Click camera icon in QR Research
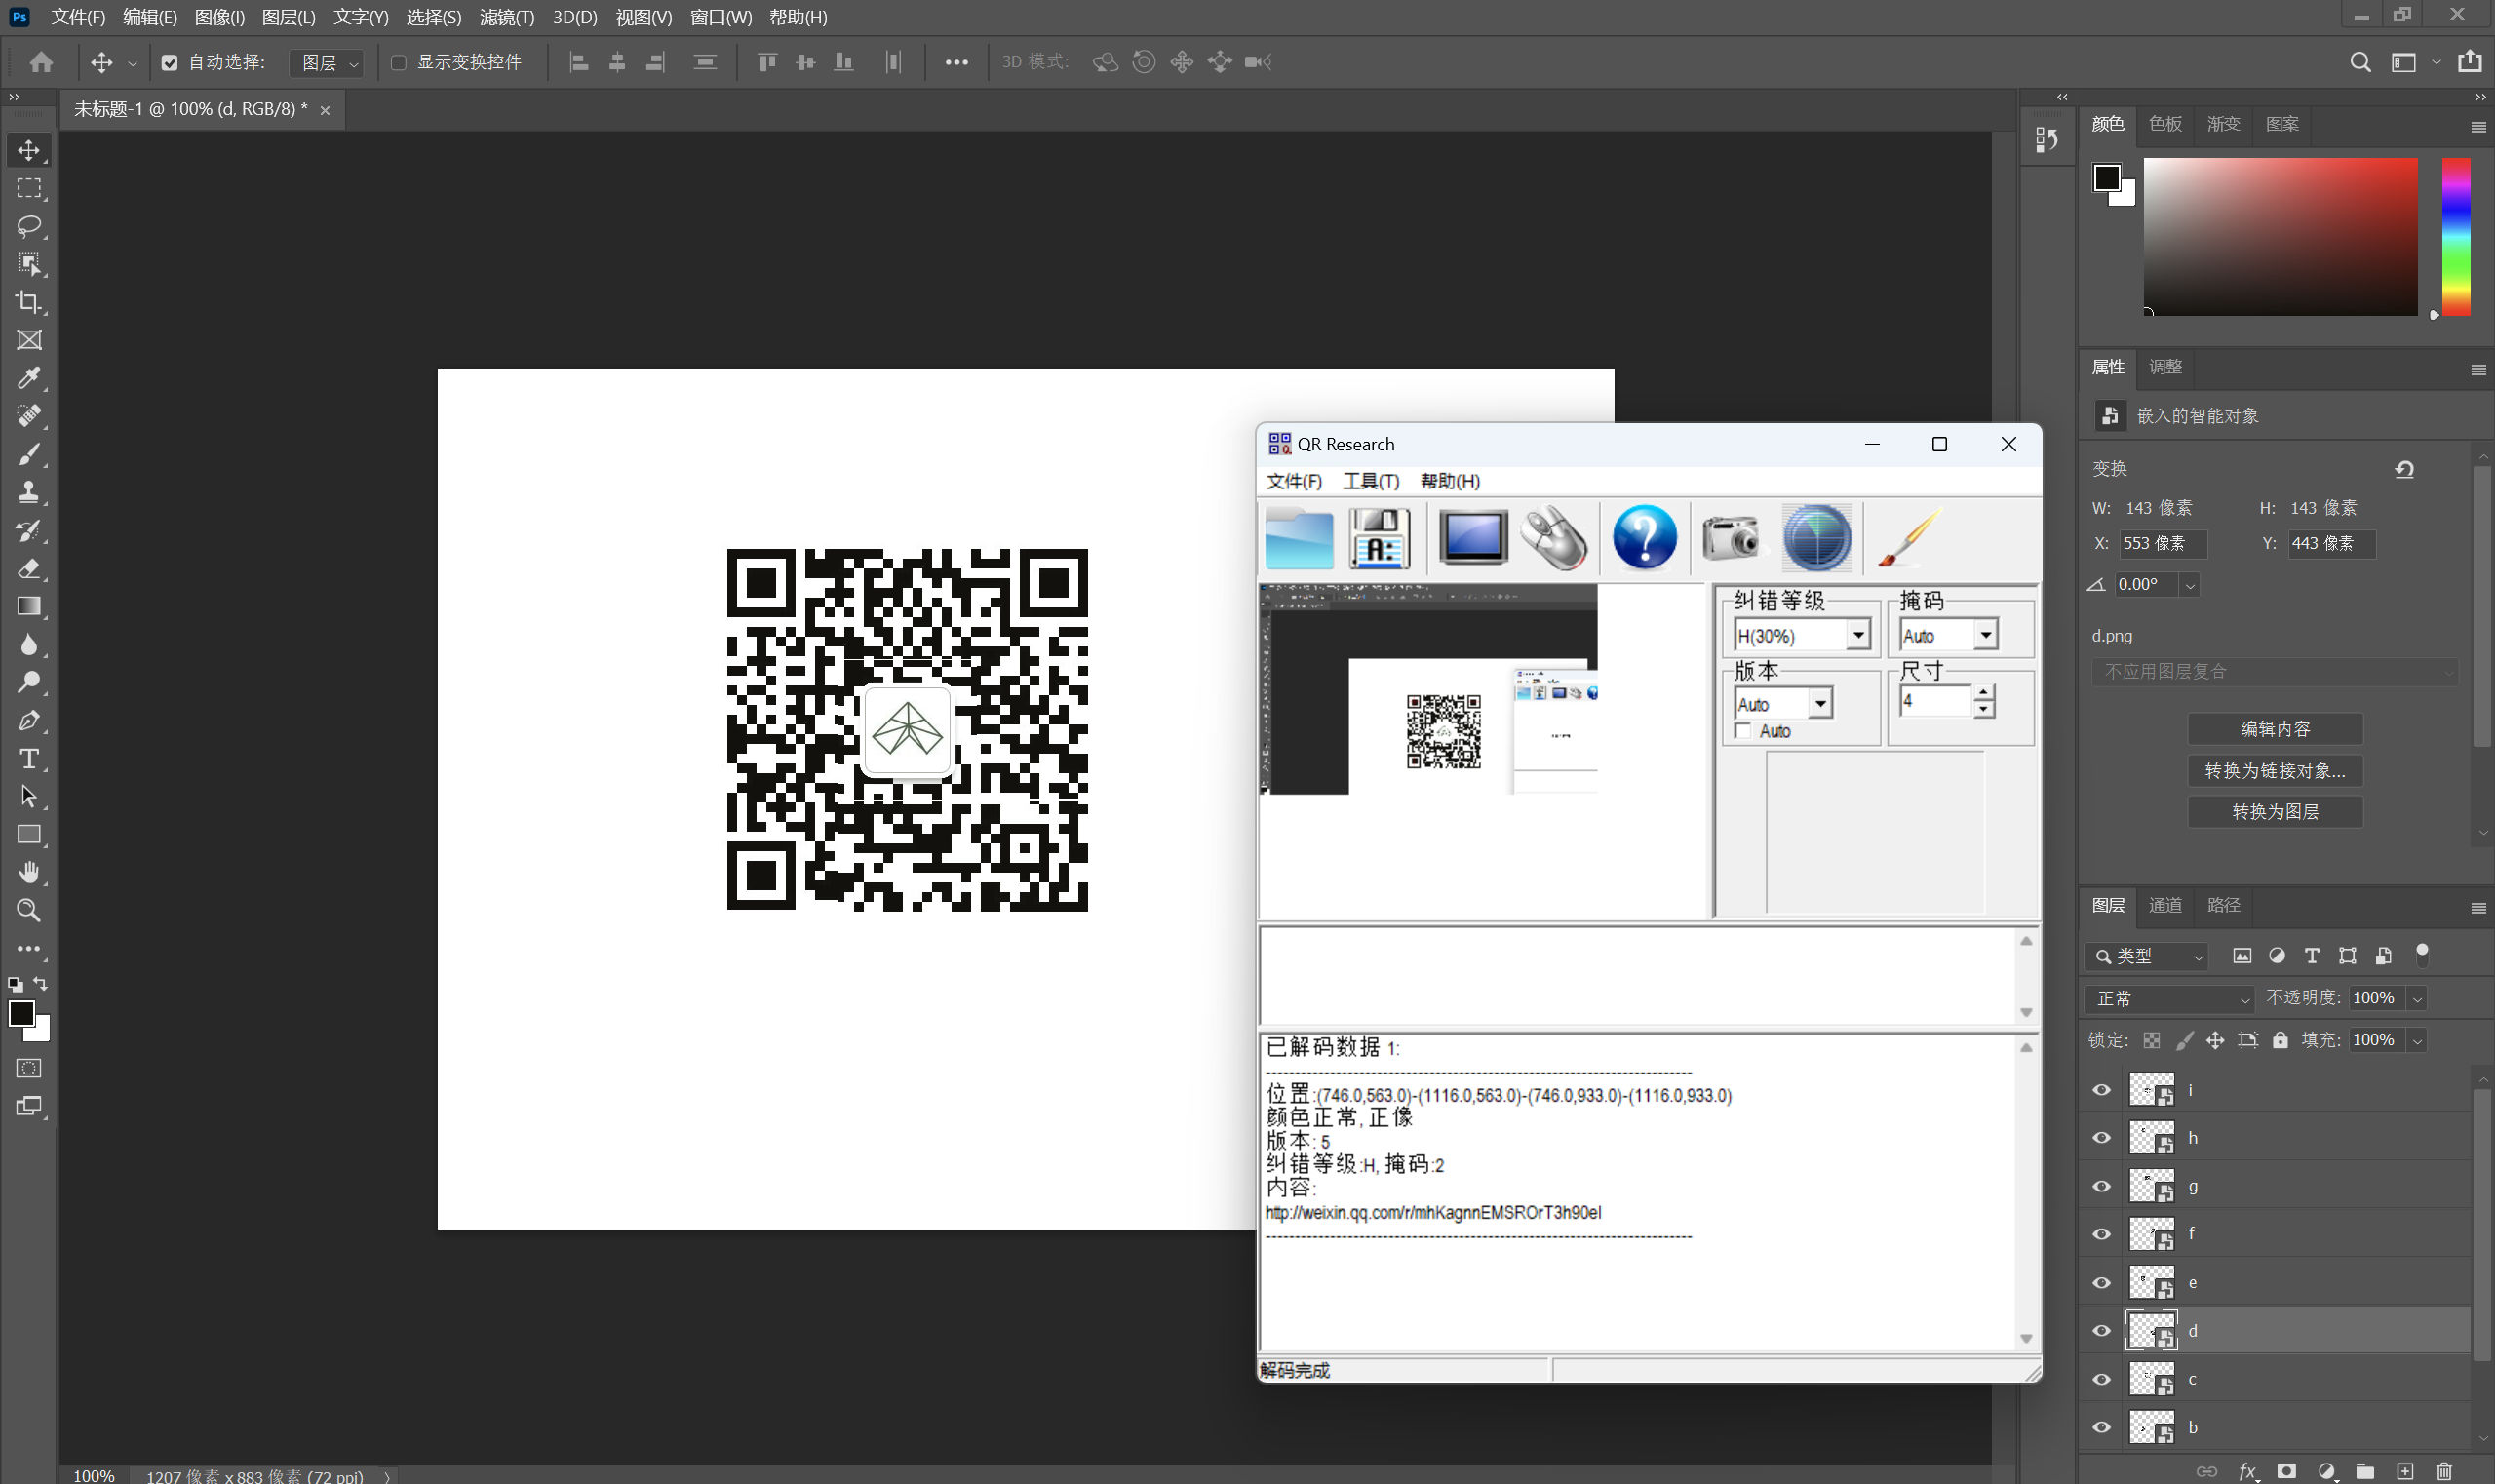This screenshot has height=1484, width=2495. coord(1731,538)
